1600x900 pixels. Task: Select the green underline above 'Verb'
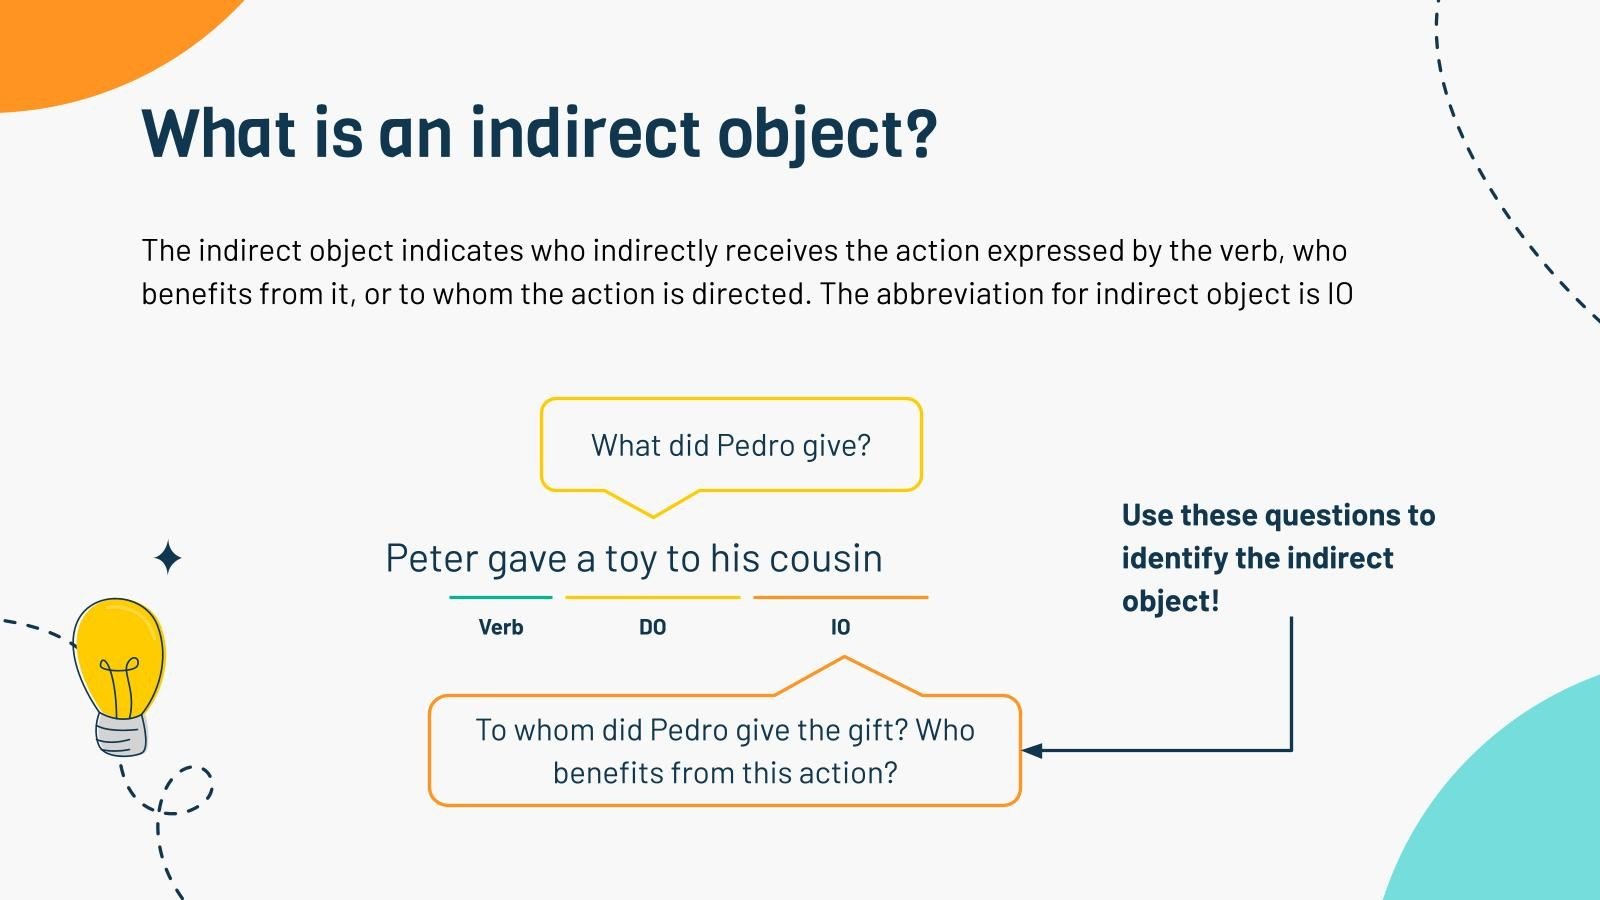(501, 597)
